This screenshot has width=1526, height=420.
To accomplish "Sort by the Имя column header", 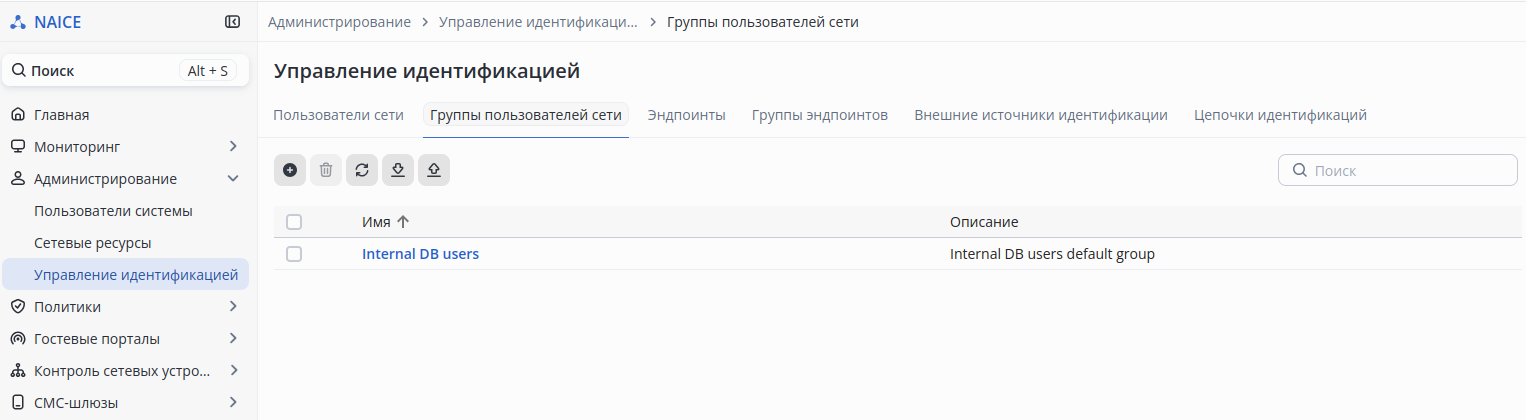I will tap(376, 222).
